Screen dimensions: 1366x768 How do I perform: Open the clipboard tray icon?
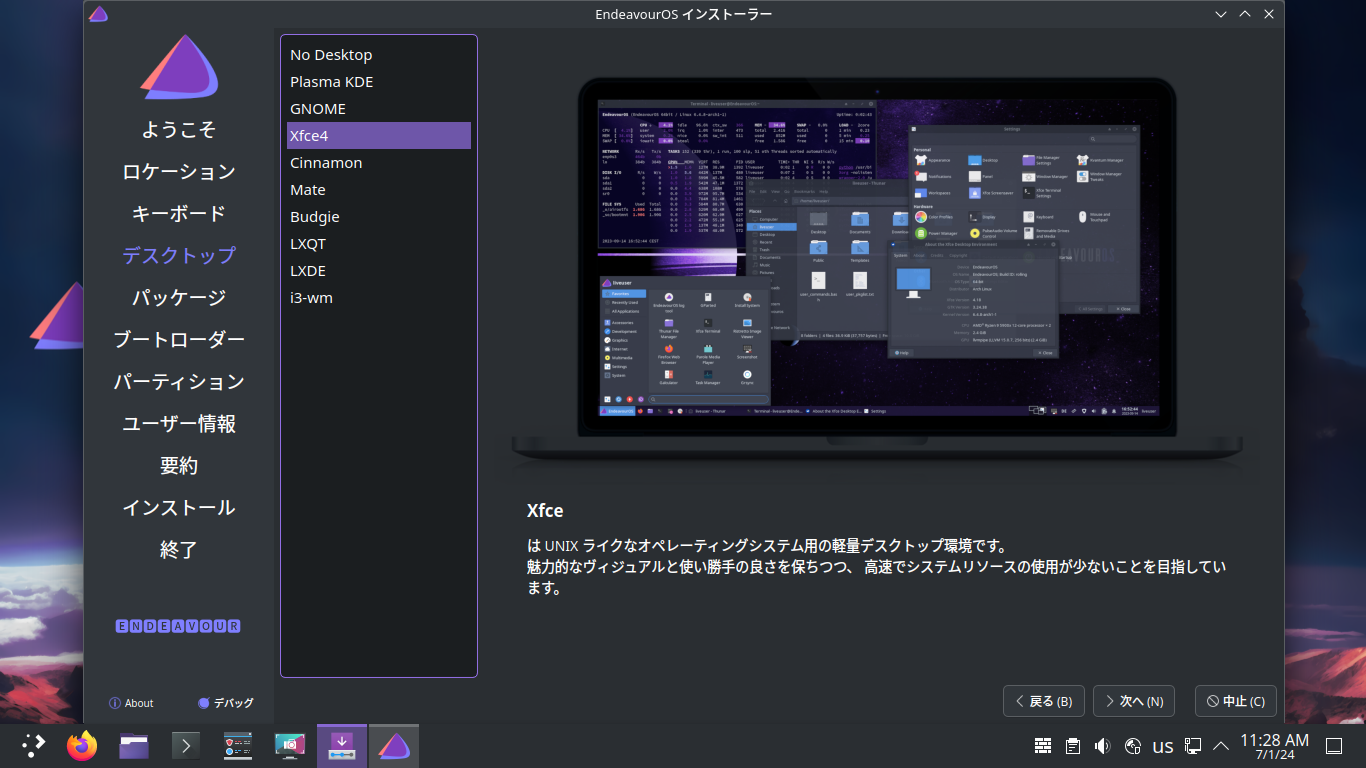[1073, 746]
